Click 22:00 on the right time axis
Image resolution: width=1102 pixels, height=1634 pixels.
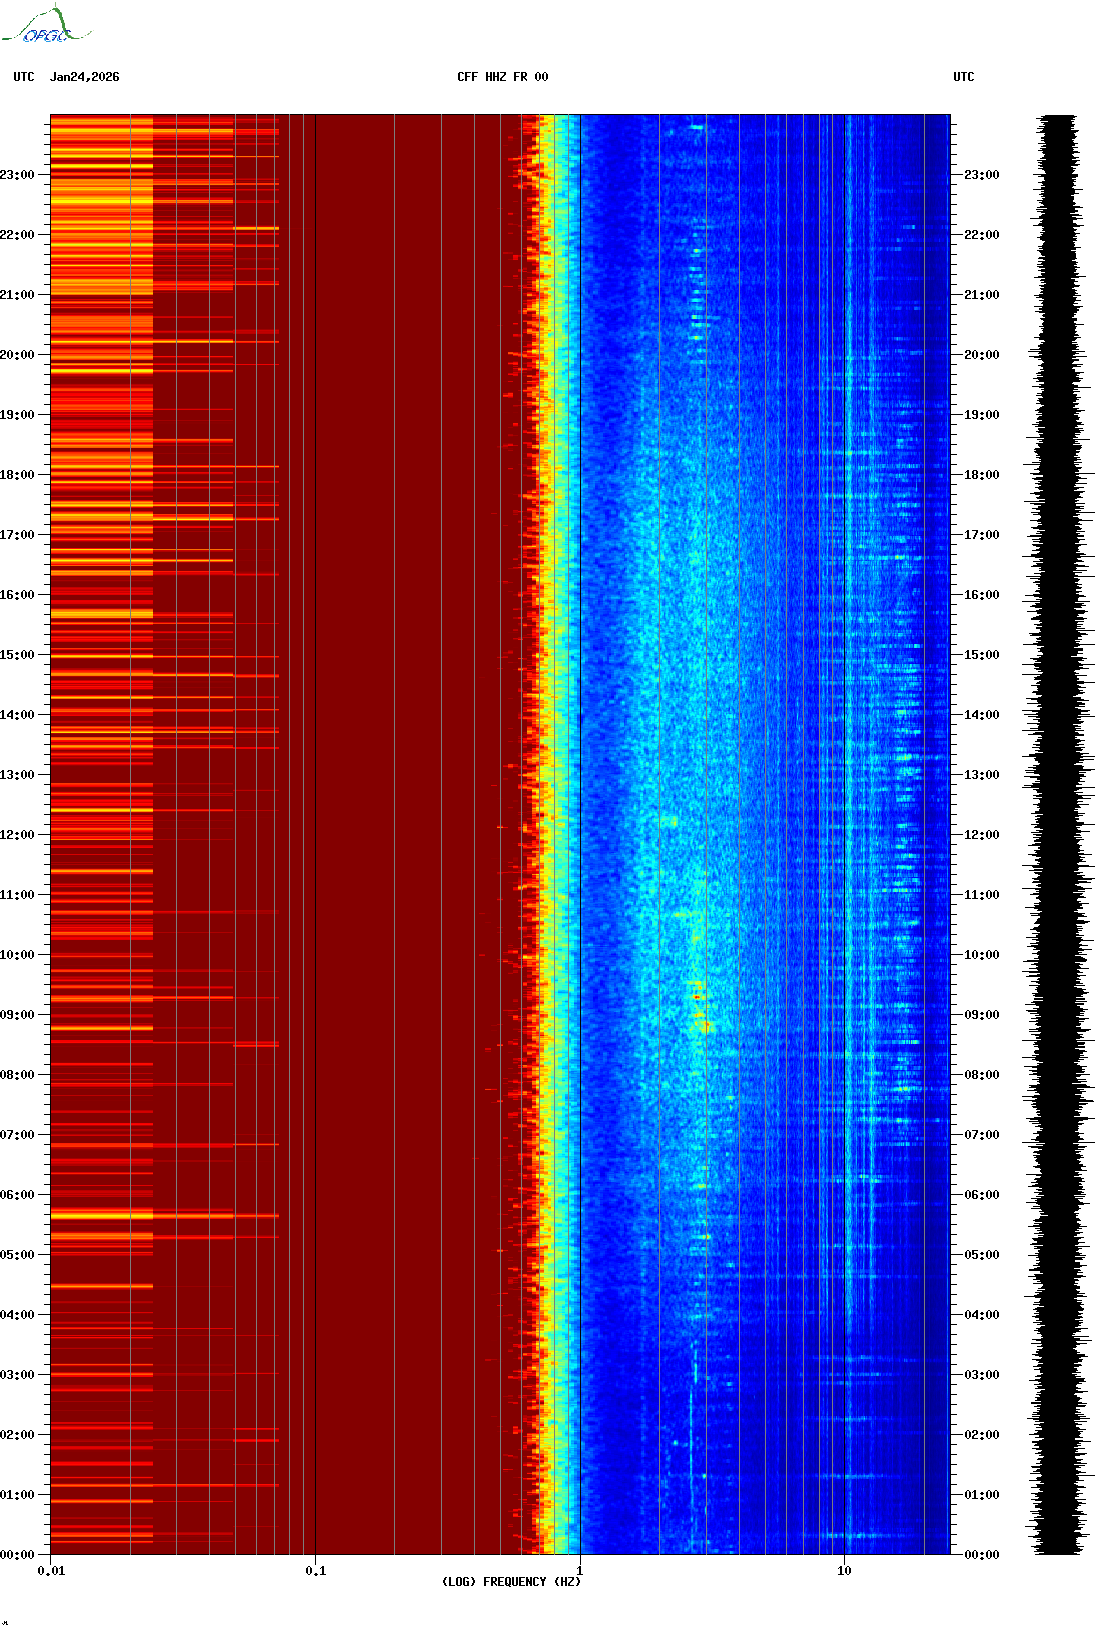click(x=981, y=235)
